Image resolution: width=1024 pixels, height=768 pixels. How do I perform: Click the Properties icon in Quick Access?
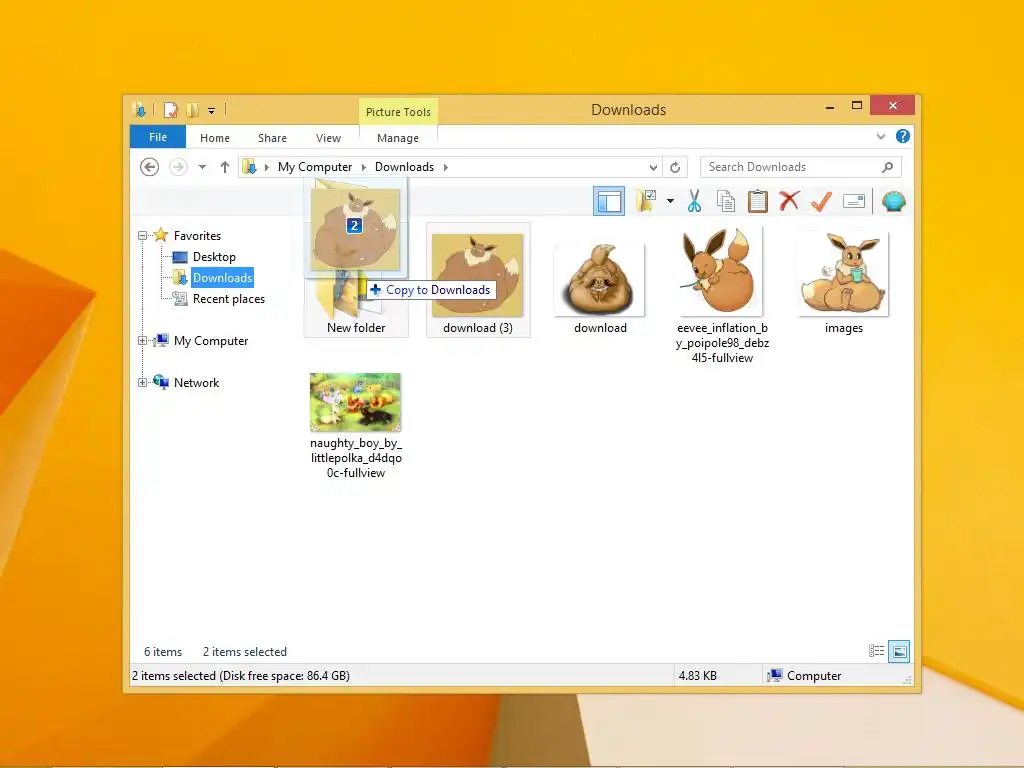(x=170, y=110)
